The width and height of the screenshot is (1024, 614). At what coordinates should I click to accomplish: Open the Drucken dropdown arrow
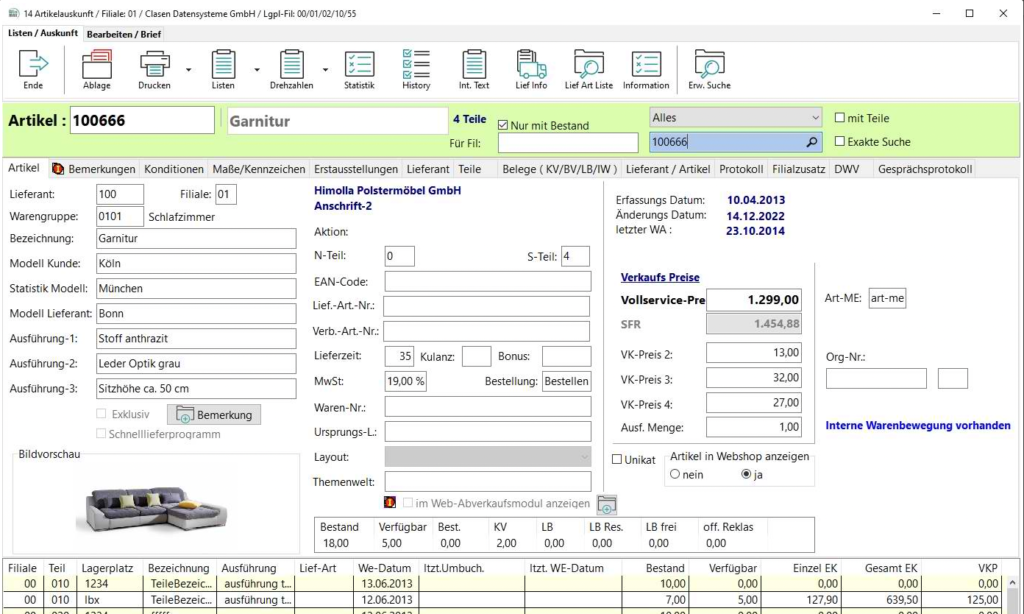188,69
